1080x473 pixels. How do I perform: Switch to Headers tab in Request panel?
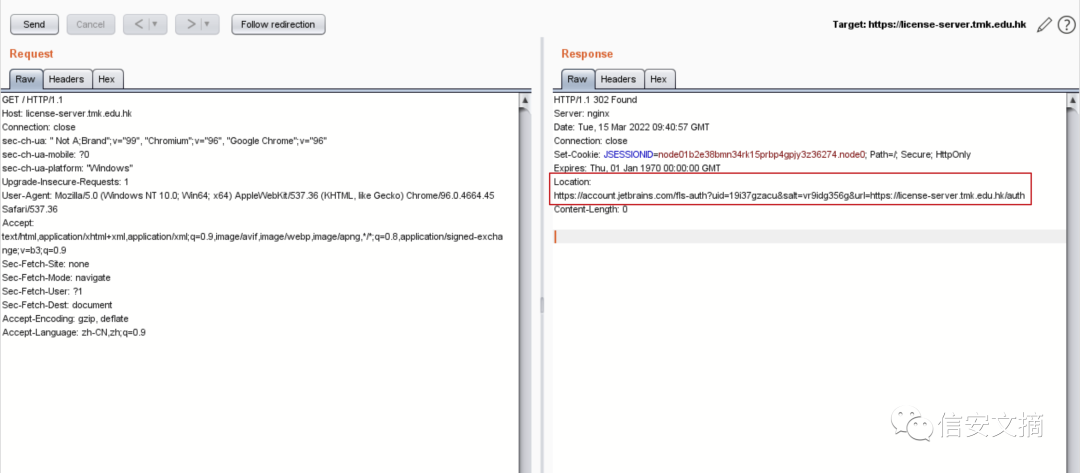pyautogui.click(x=66, y=79)
